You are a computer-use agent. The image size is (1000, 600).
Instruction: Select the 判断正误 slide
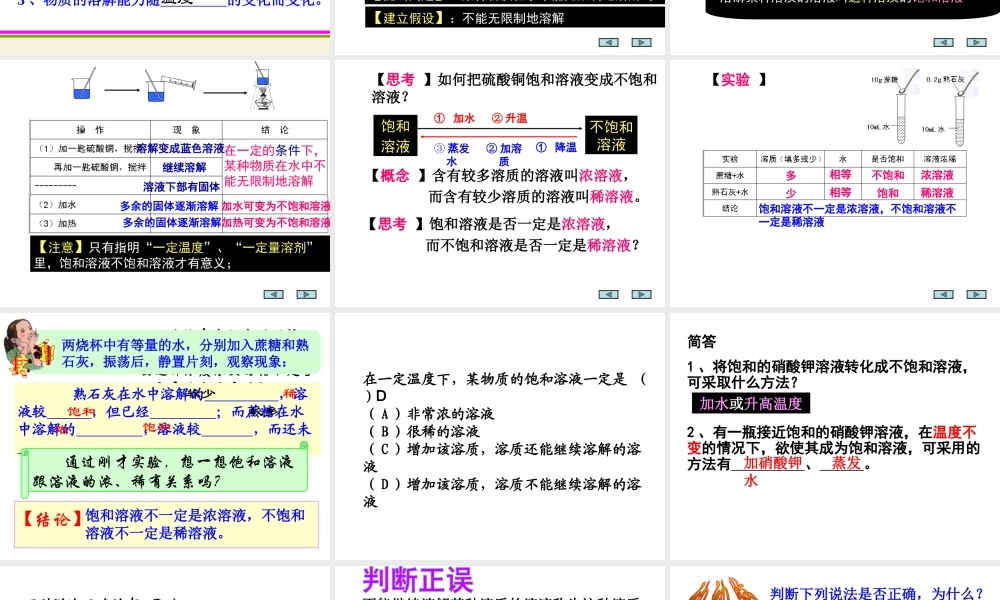pos(499,583)
